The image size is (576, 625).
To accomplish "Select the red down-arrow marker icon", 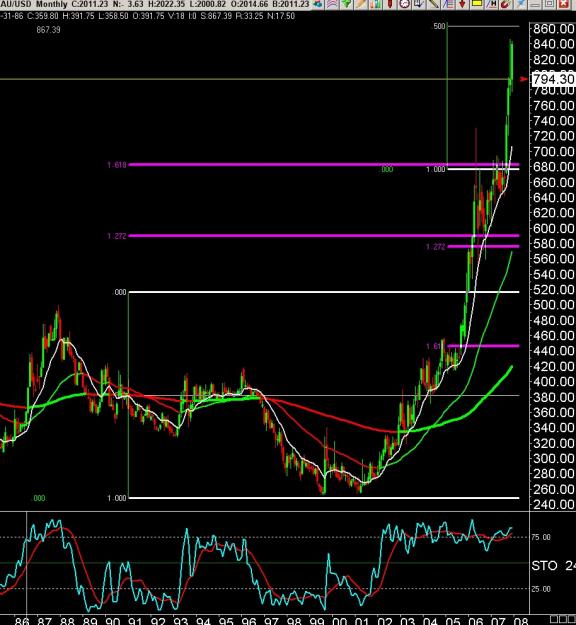I will click(462, 4).
